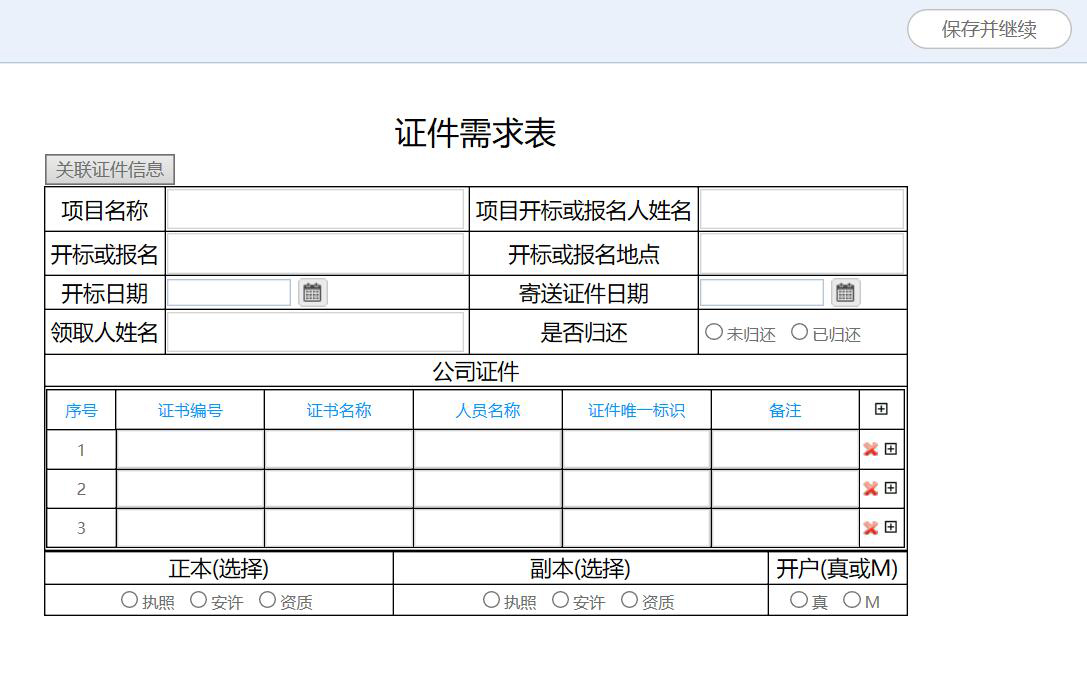Click 证书编号 cell in row 1
This screenshot has height=683, width=1087.
pos(190,450)
